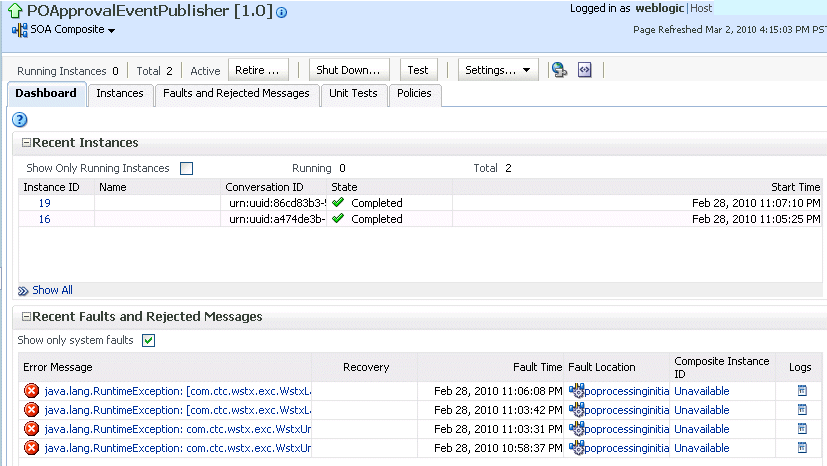Viewport: 827px width, 466px height.
Task: Click the Shut Down button
Action: pyautogui.click(x=349, y=70)
